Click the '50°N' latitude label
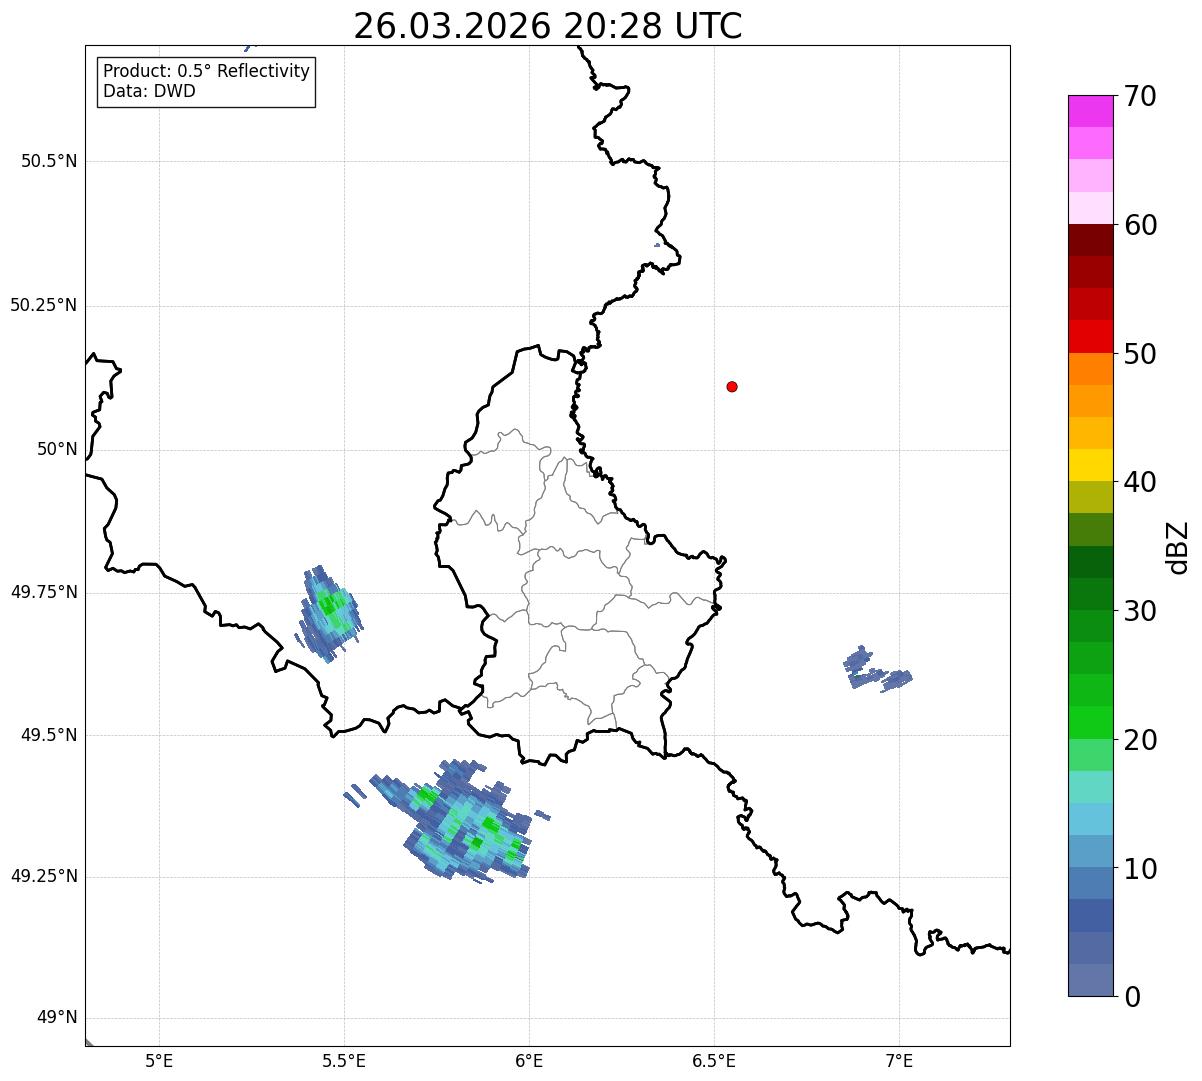 57,449
